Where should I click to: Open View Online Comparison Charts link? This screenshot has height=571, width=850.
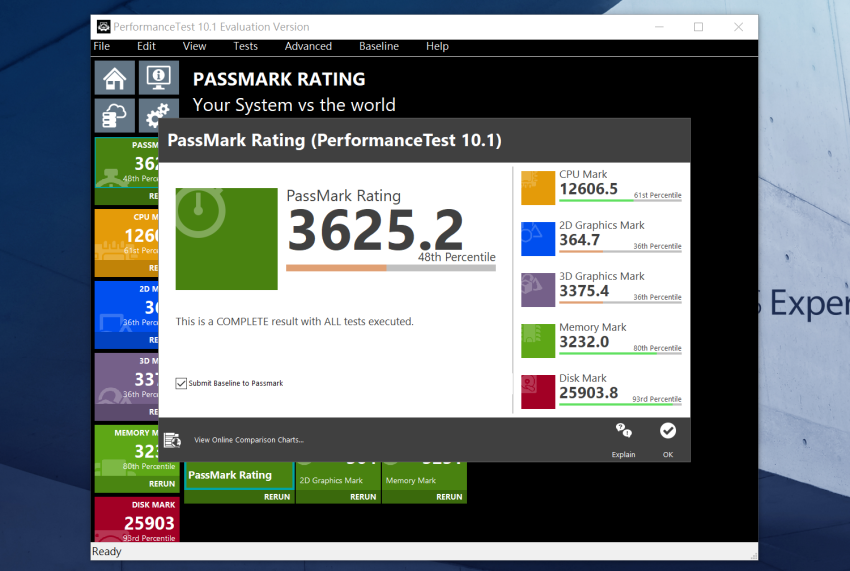249,440
